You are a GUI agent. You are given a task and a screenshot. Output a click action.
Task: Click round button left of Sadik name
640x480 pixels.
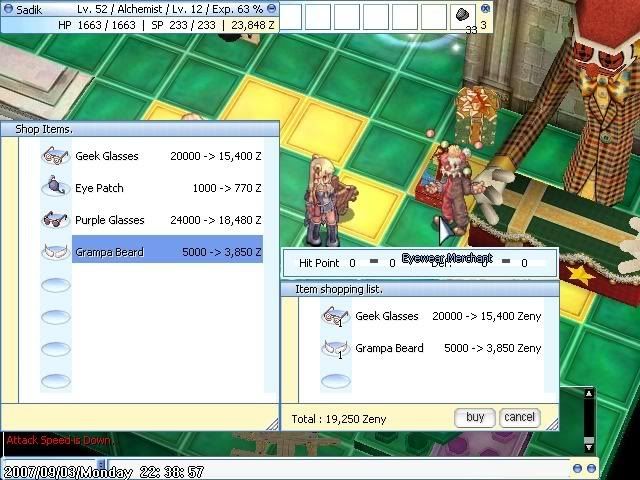click(8, 9)
